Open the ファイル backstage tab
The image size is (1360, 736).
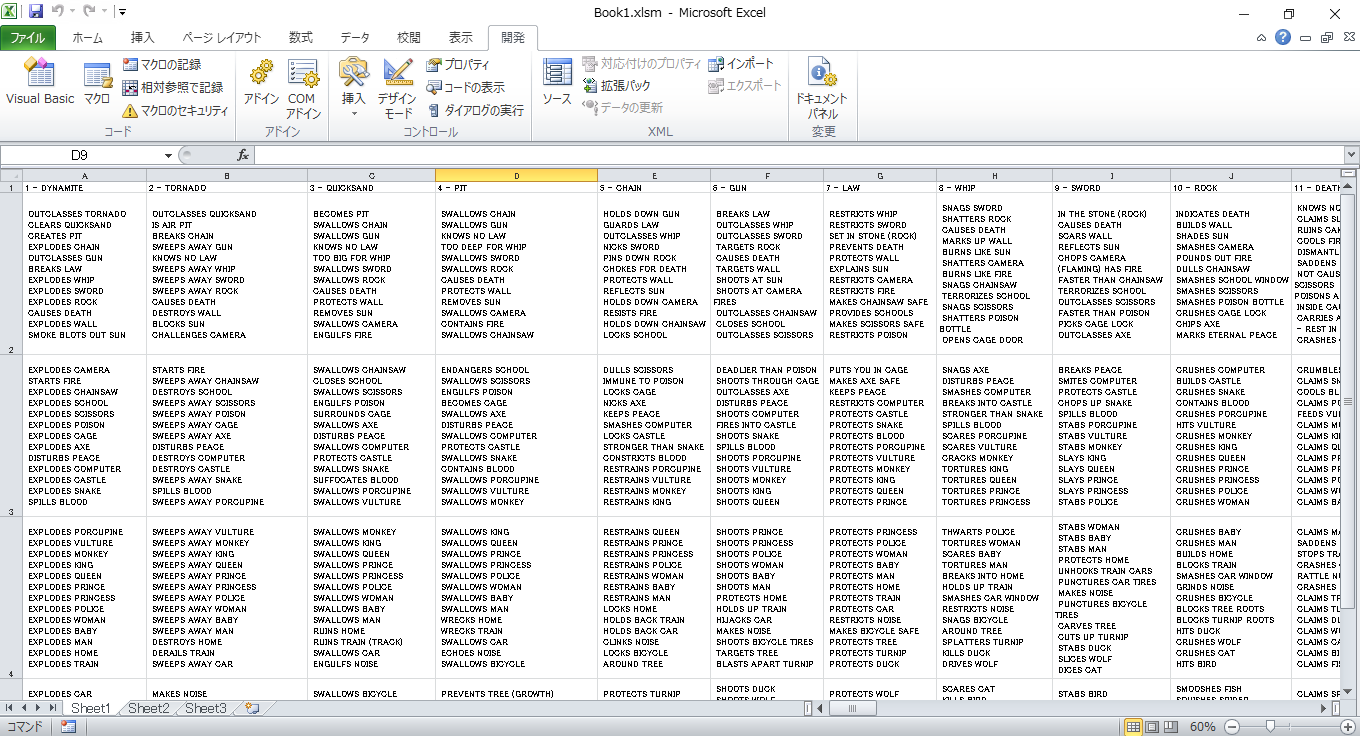pos(28,38)
